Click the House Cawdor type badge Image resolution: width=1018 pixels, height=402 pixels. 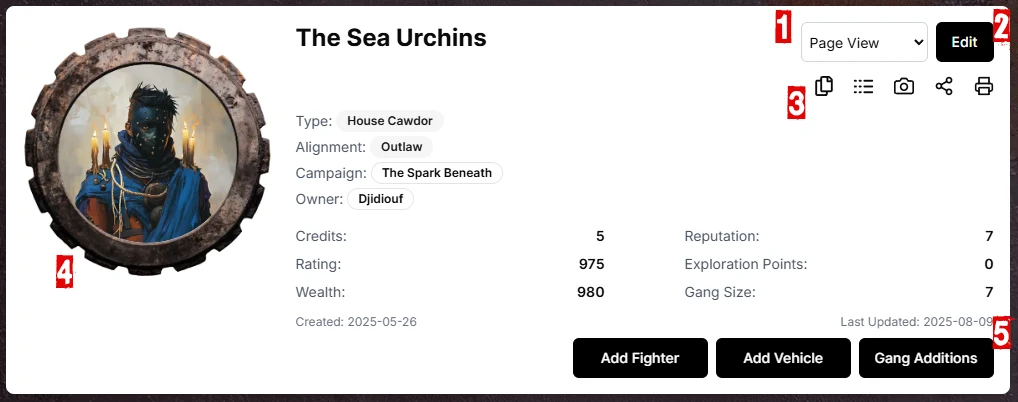[x=389, y=121]
